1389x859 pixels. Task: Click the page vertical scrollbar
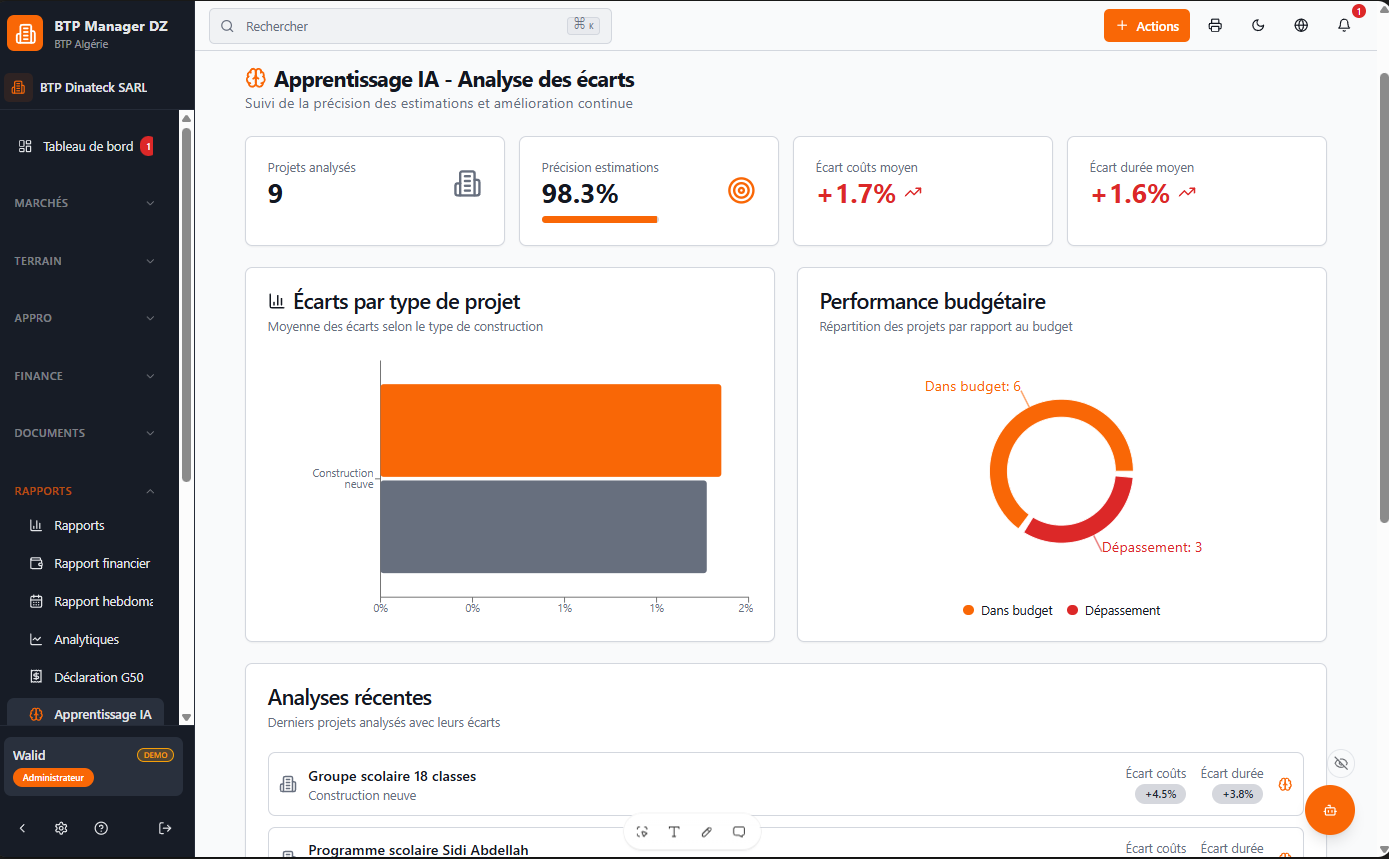[1384, 296]
